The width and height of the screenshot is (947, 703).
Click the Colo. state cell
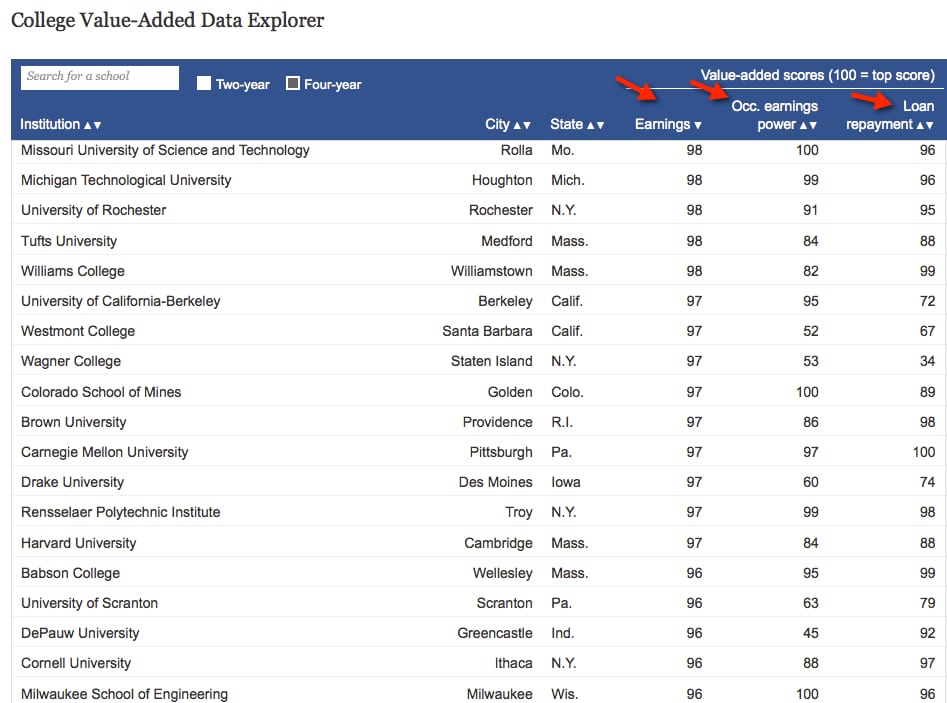[x=567, y=392]
